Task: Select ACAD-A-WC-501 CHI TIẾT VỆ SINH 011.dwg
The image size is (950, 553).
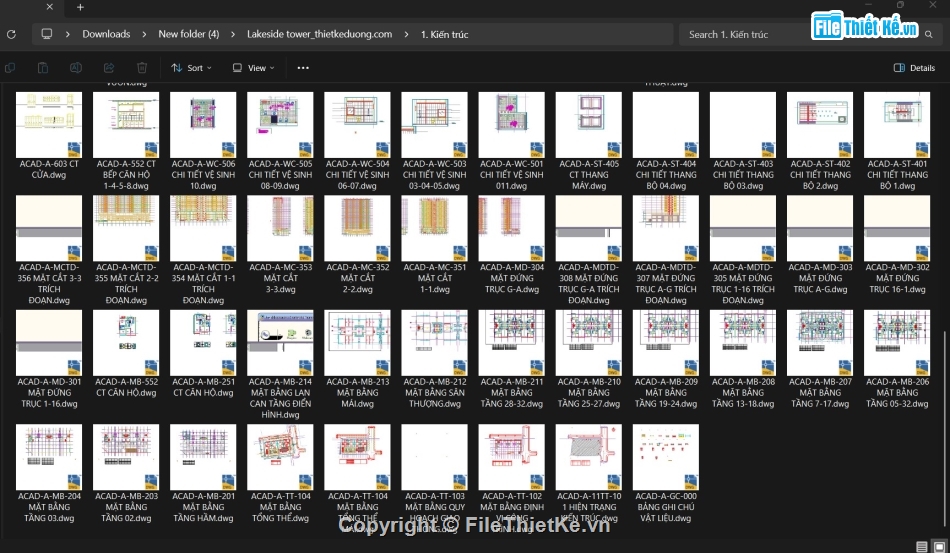Action: [511, 141]
